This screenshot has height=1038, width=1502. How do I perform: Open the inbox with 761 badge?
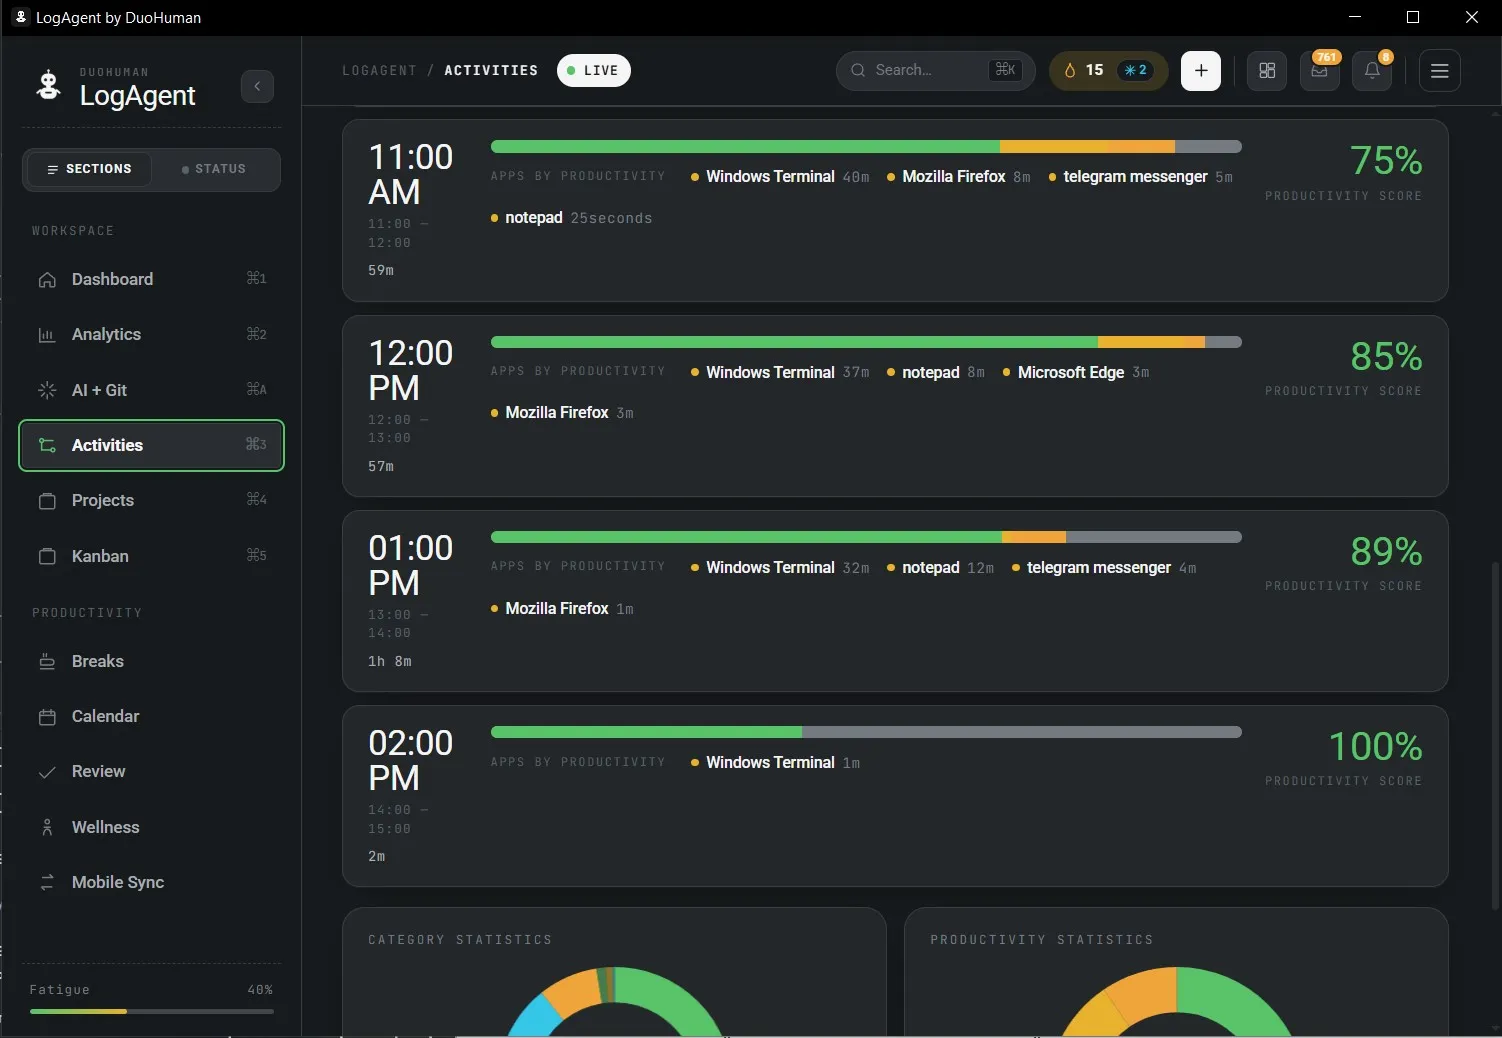pyautogui.click(x=1320, y=70)
